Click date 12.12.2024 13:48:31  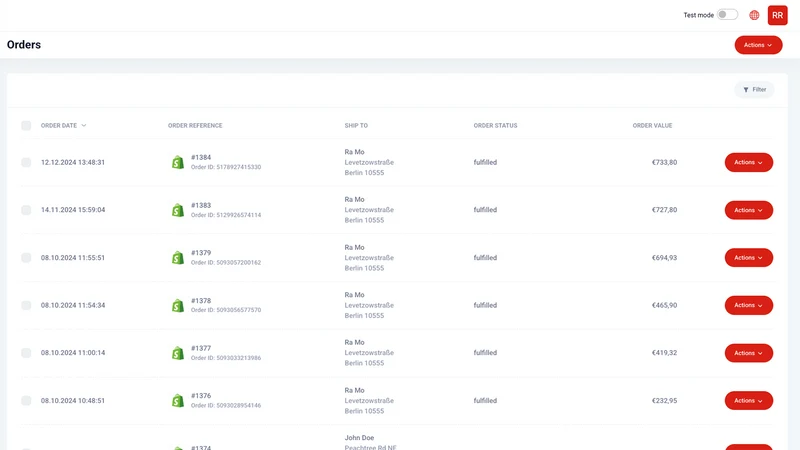73,162
